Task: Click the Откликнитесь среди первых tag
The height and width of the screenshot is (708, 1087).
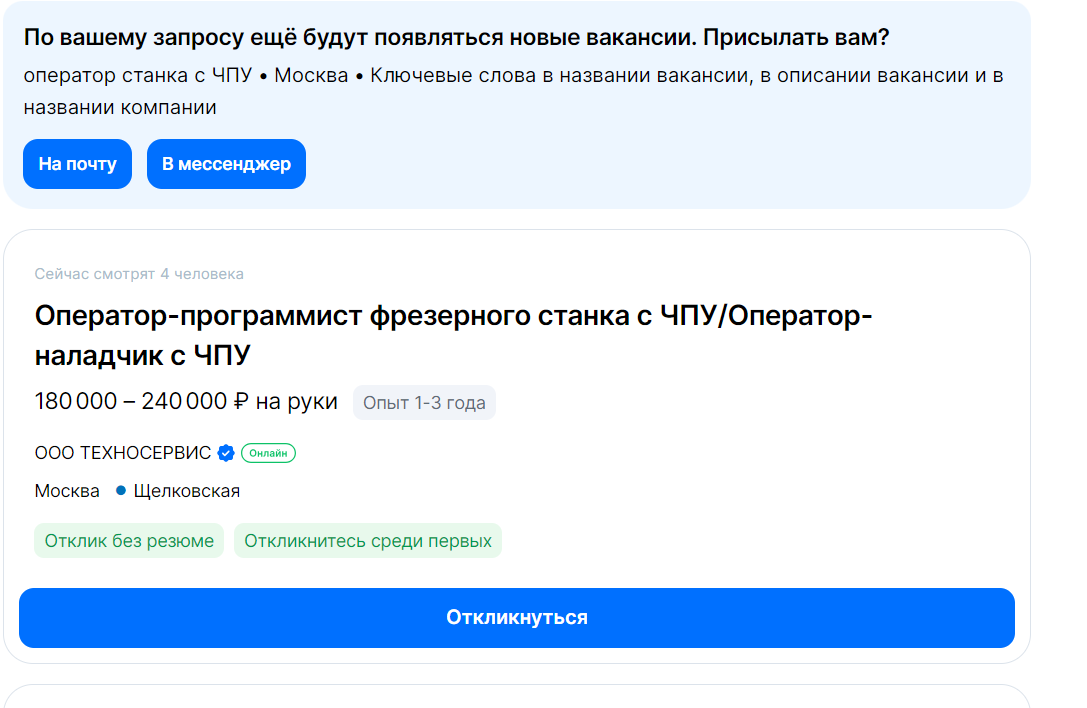Action: (x=368, y=541)
